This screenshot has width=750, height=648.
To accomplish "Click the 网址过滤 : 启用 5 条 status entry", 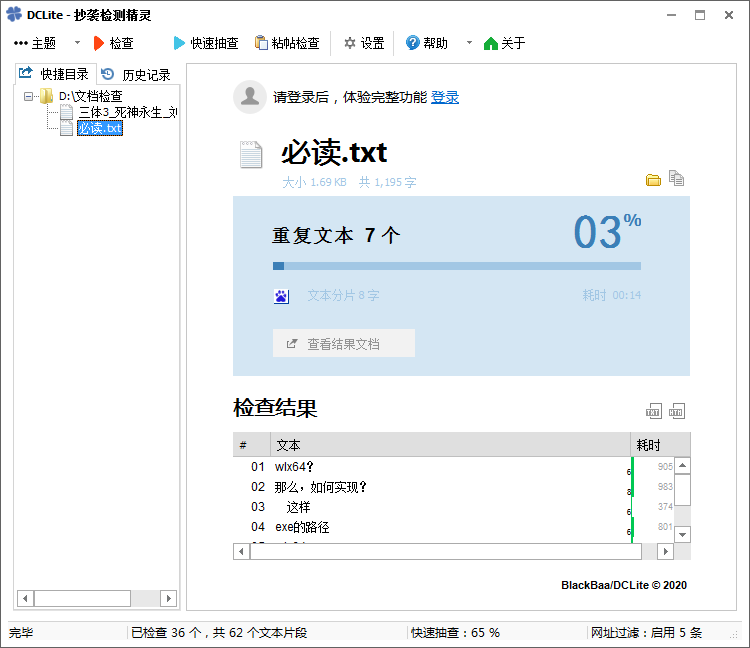I will [646, 633].
